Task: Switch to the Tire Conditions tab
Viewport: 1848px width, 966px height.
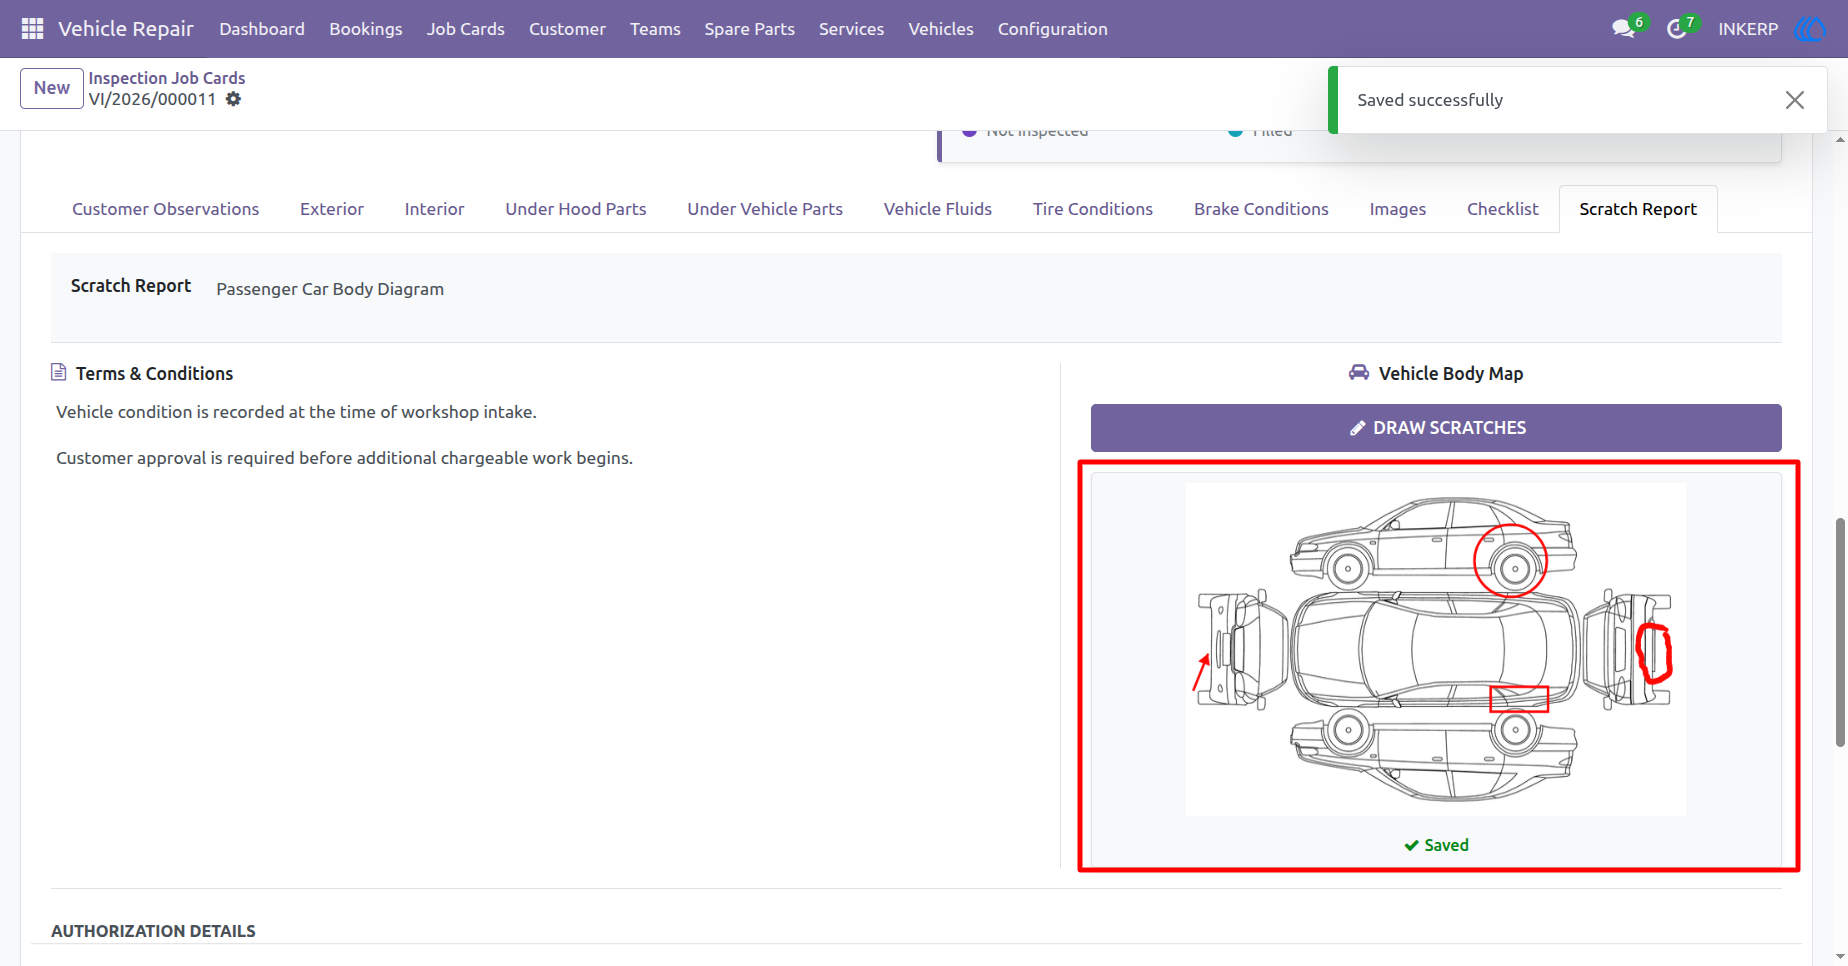Action: 1092,209
